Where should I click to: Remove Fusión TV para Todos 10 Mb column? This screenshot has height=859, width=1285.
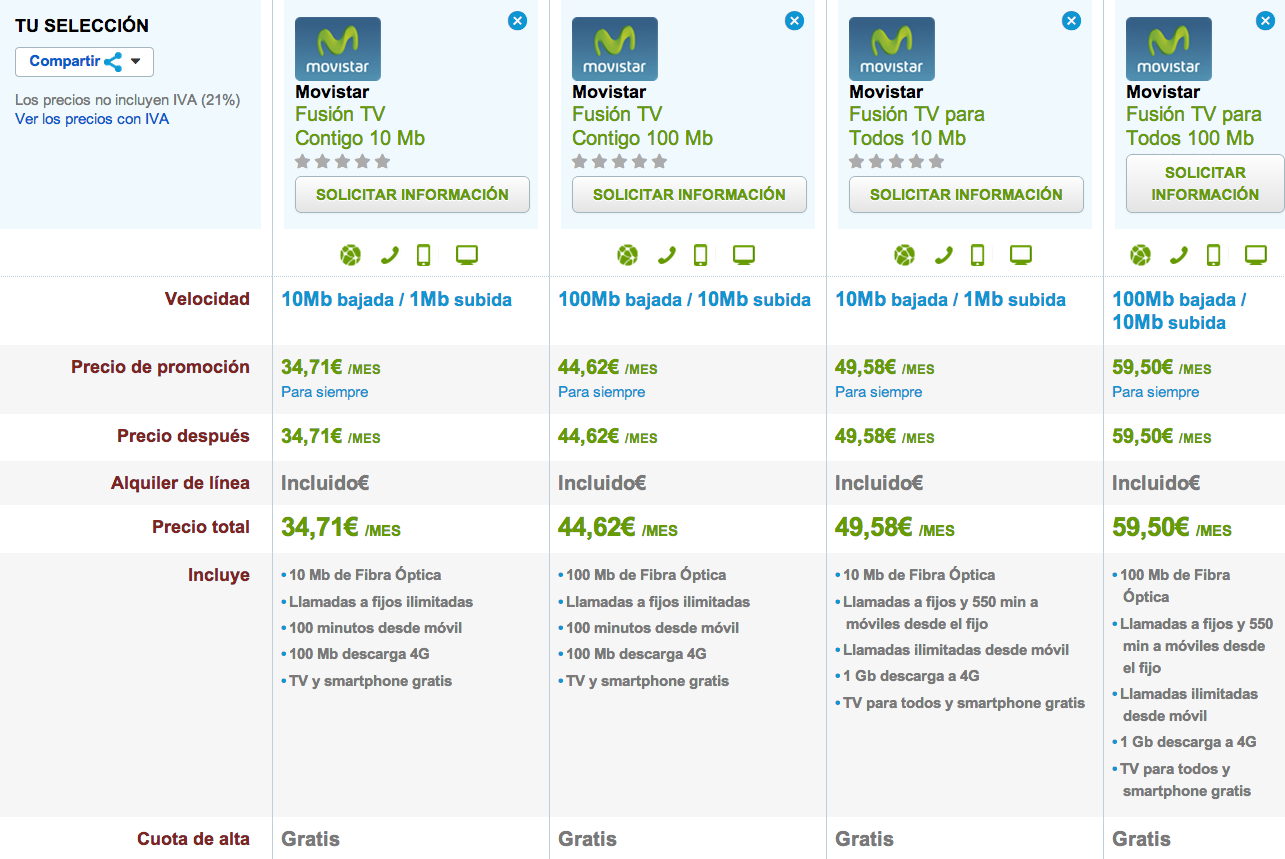tap(1071, 20)
